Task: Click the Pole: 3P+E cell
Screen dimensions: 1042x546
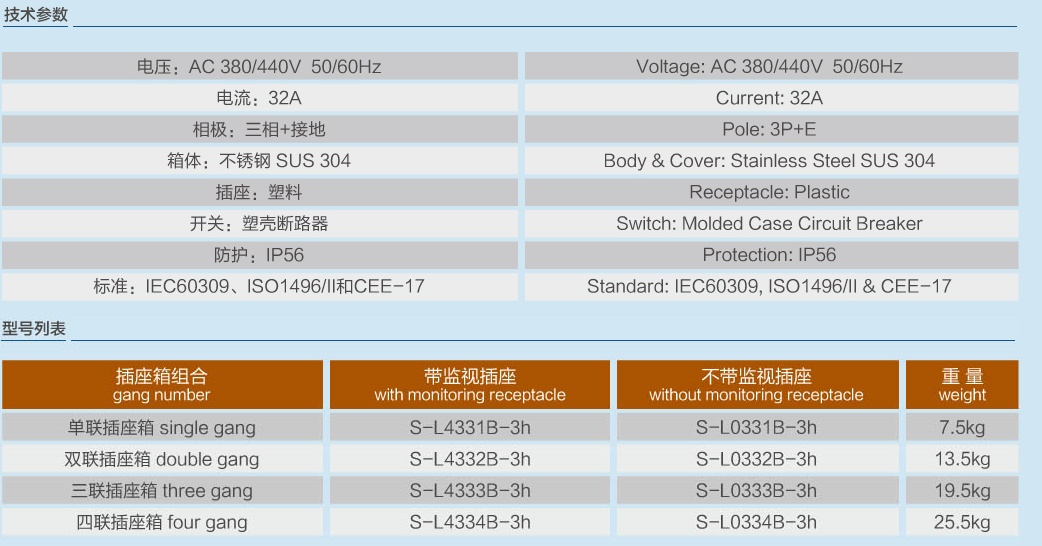Action: pyautogui.click(x=772, y=130)
